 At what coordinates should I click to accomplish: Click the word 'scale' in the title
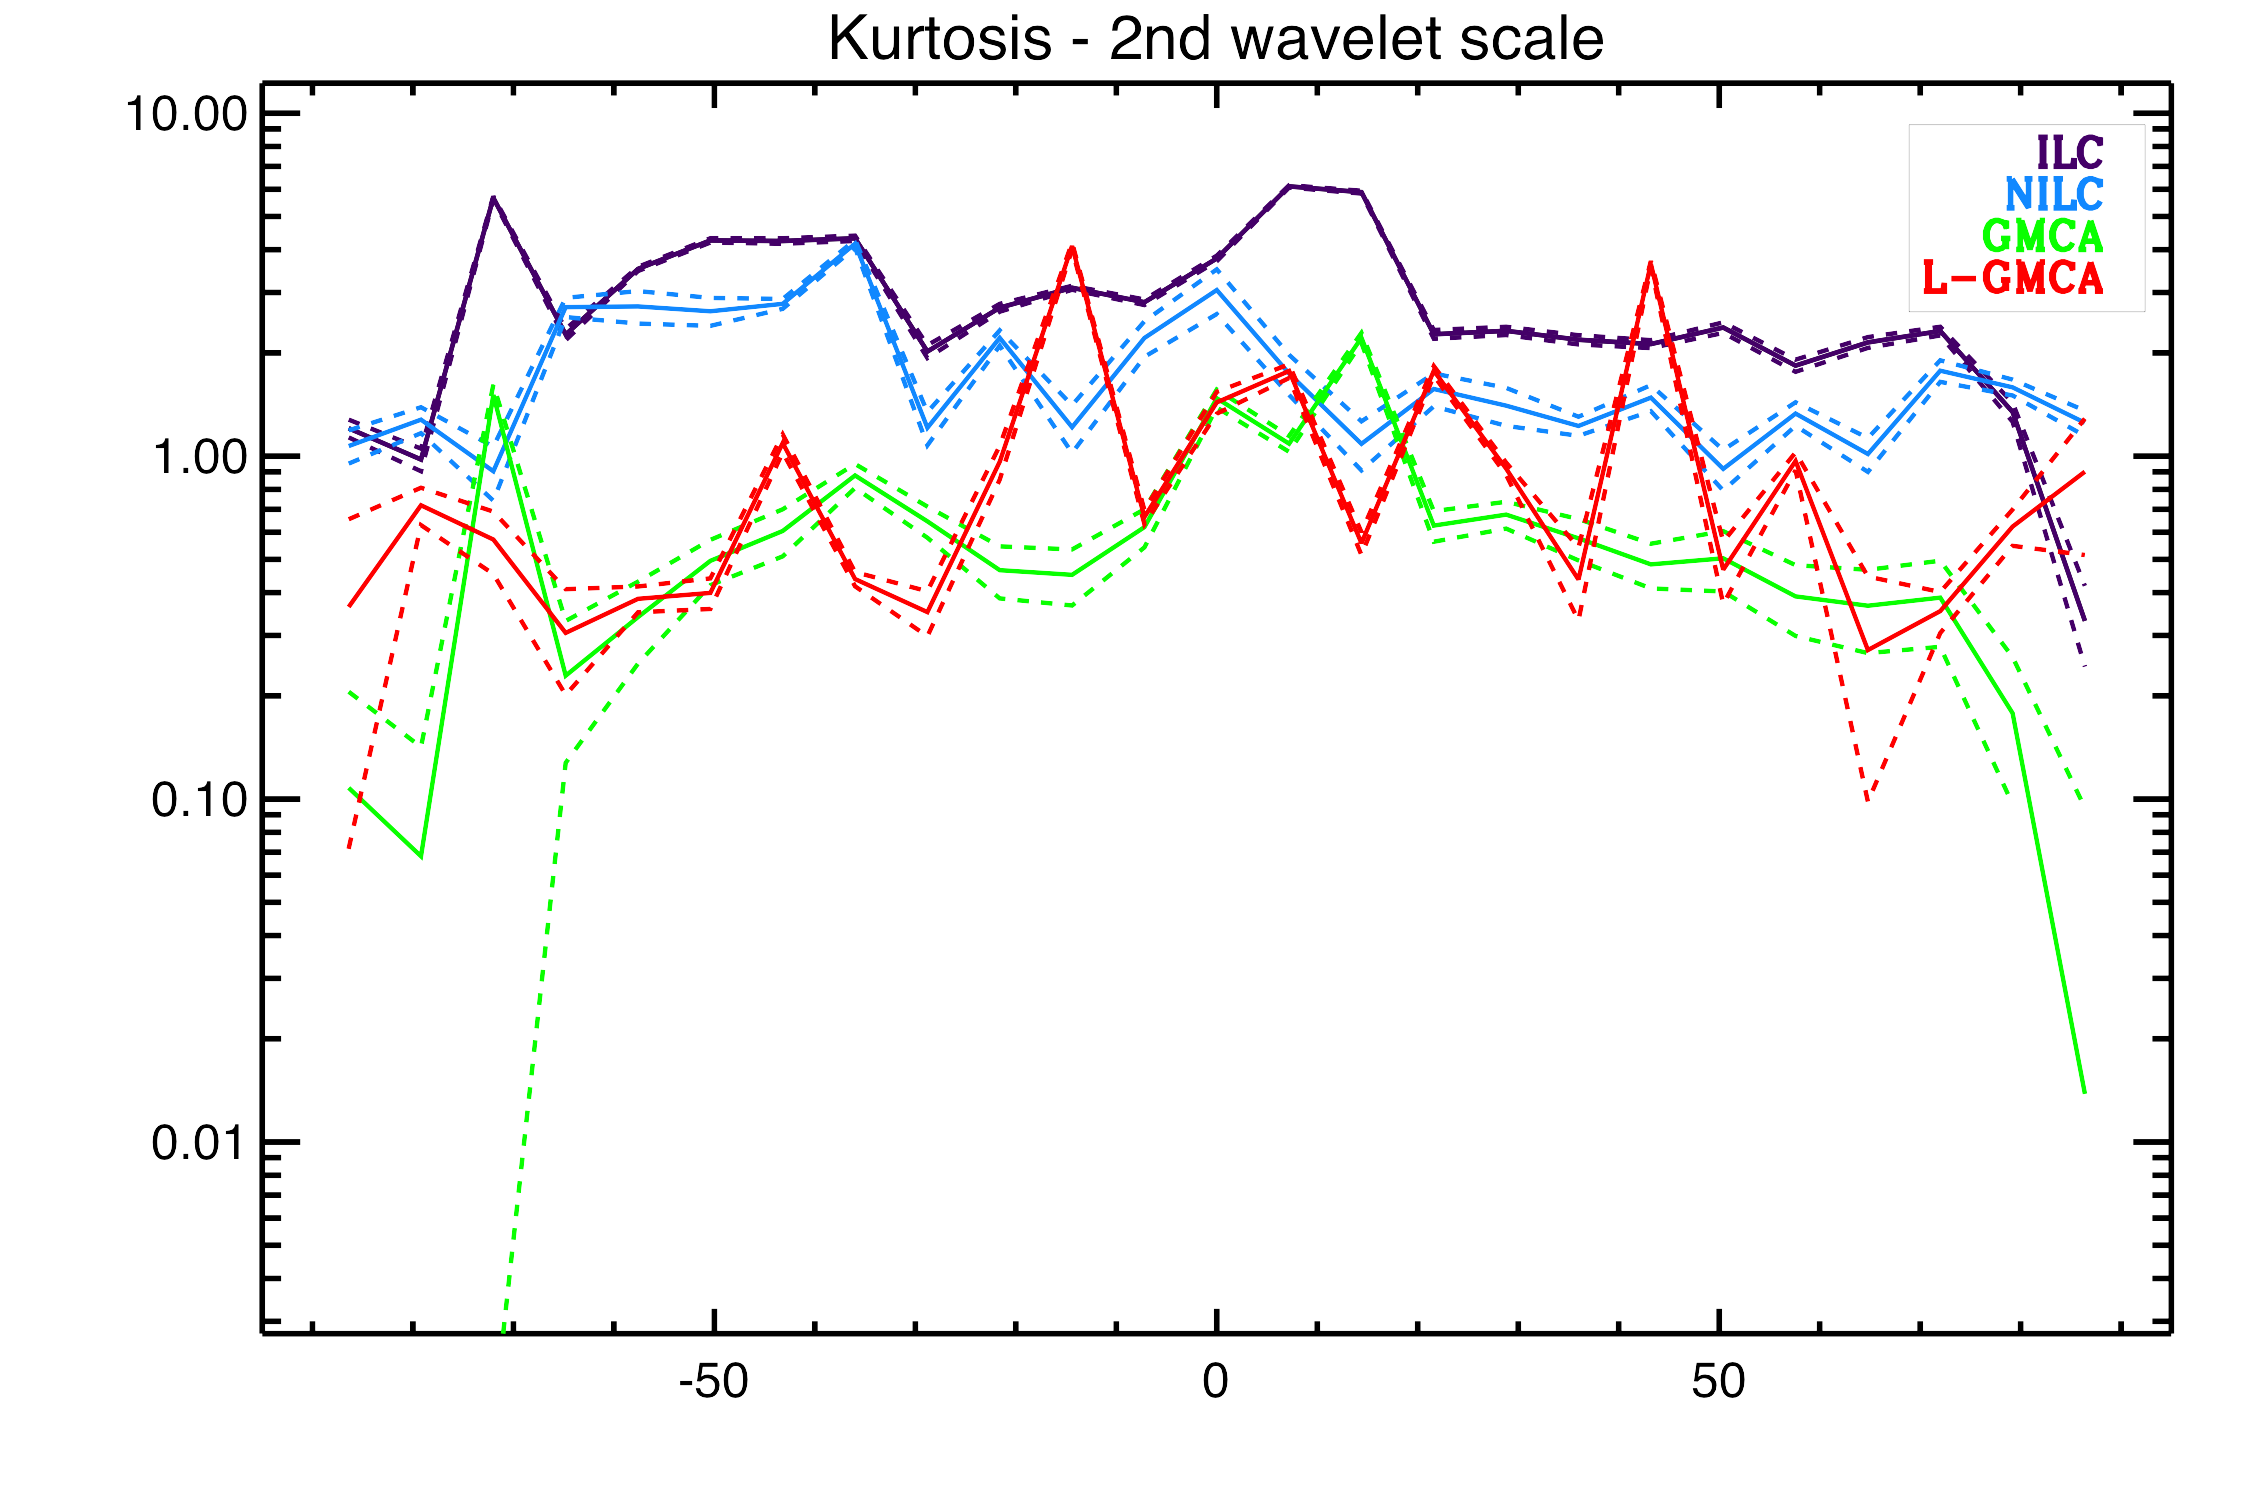click(x=1530, y=40)
